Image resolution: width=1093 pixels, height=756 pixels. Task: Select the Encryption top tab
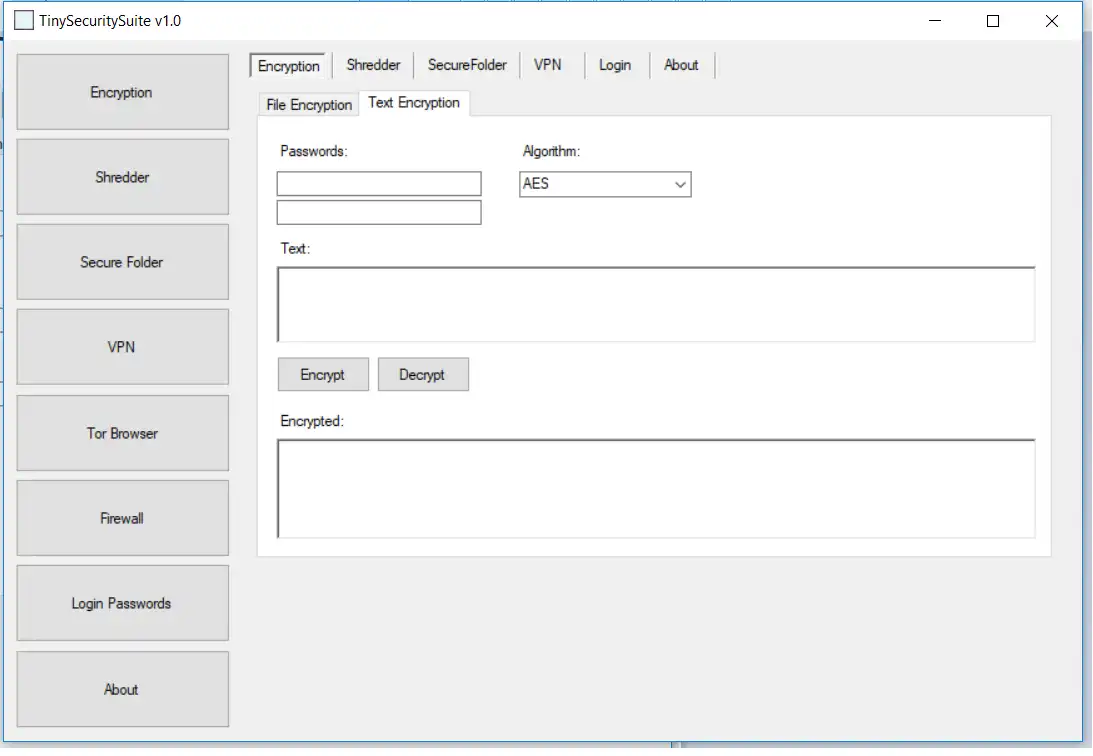[288, 65]
